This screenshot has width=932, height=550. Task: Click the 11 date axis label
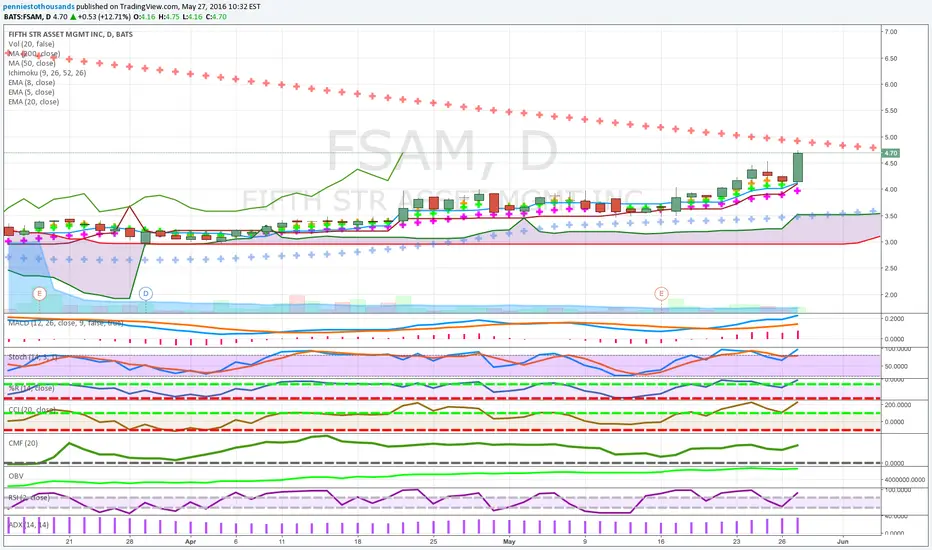pyautogui.click(x=282, y=542)
